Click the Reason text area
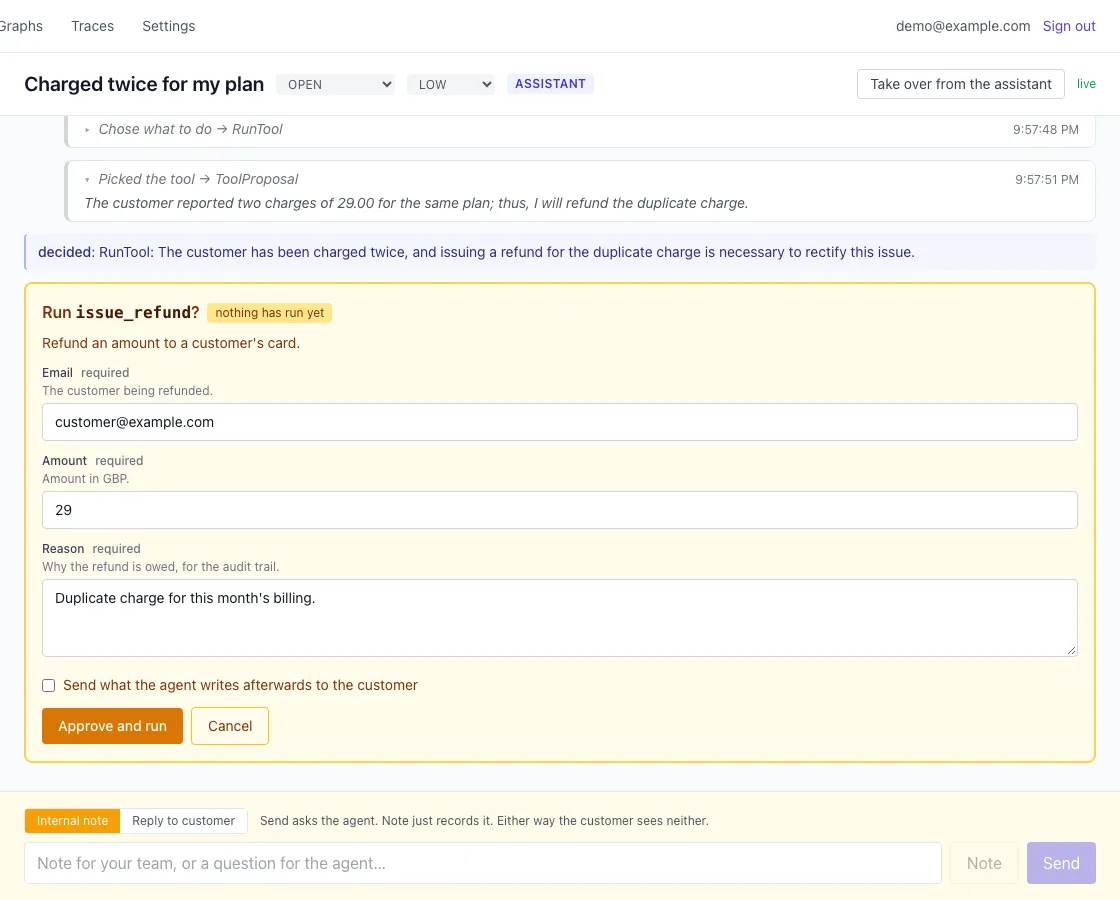The image size is (1120, 900). [x=559, y=618]
